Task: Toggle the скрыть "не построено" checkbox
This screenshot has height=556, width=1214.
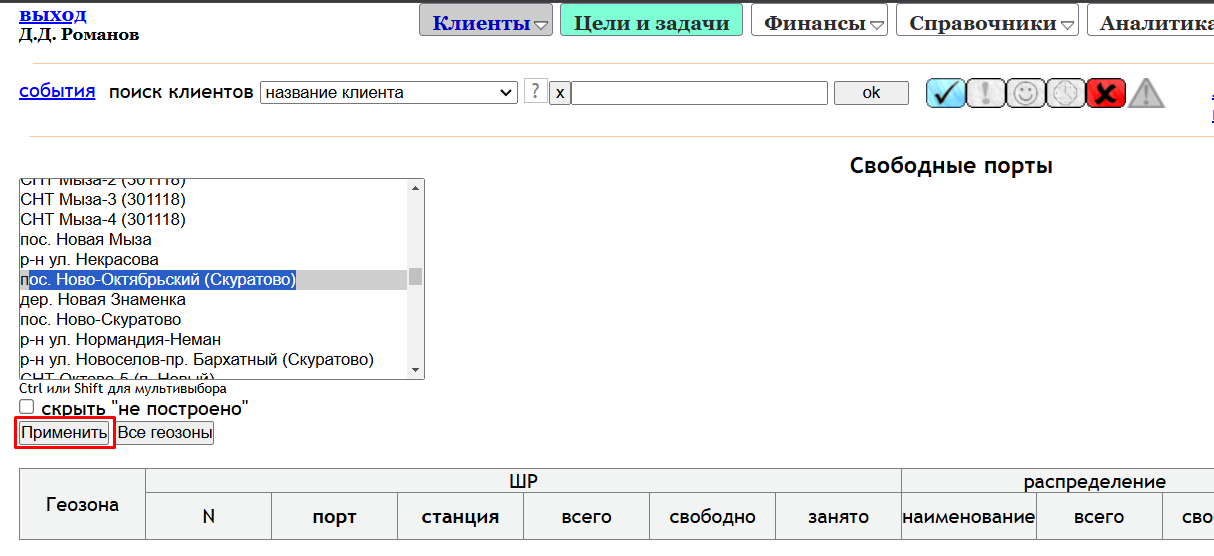Action: click(x=27, y=407)
